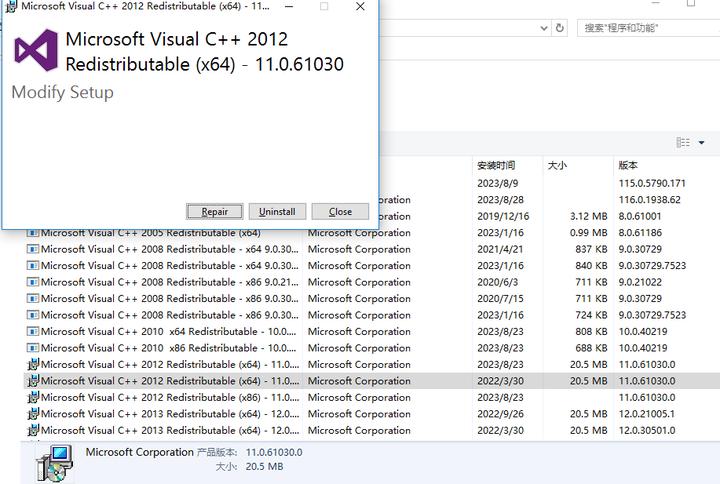This screenshot has width=720, height=484.
Task: Refresh the Programs and Features window
Action: (x=559, y=28)
